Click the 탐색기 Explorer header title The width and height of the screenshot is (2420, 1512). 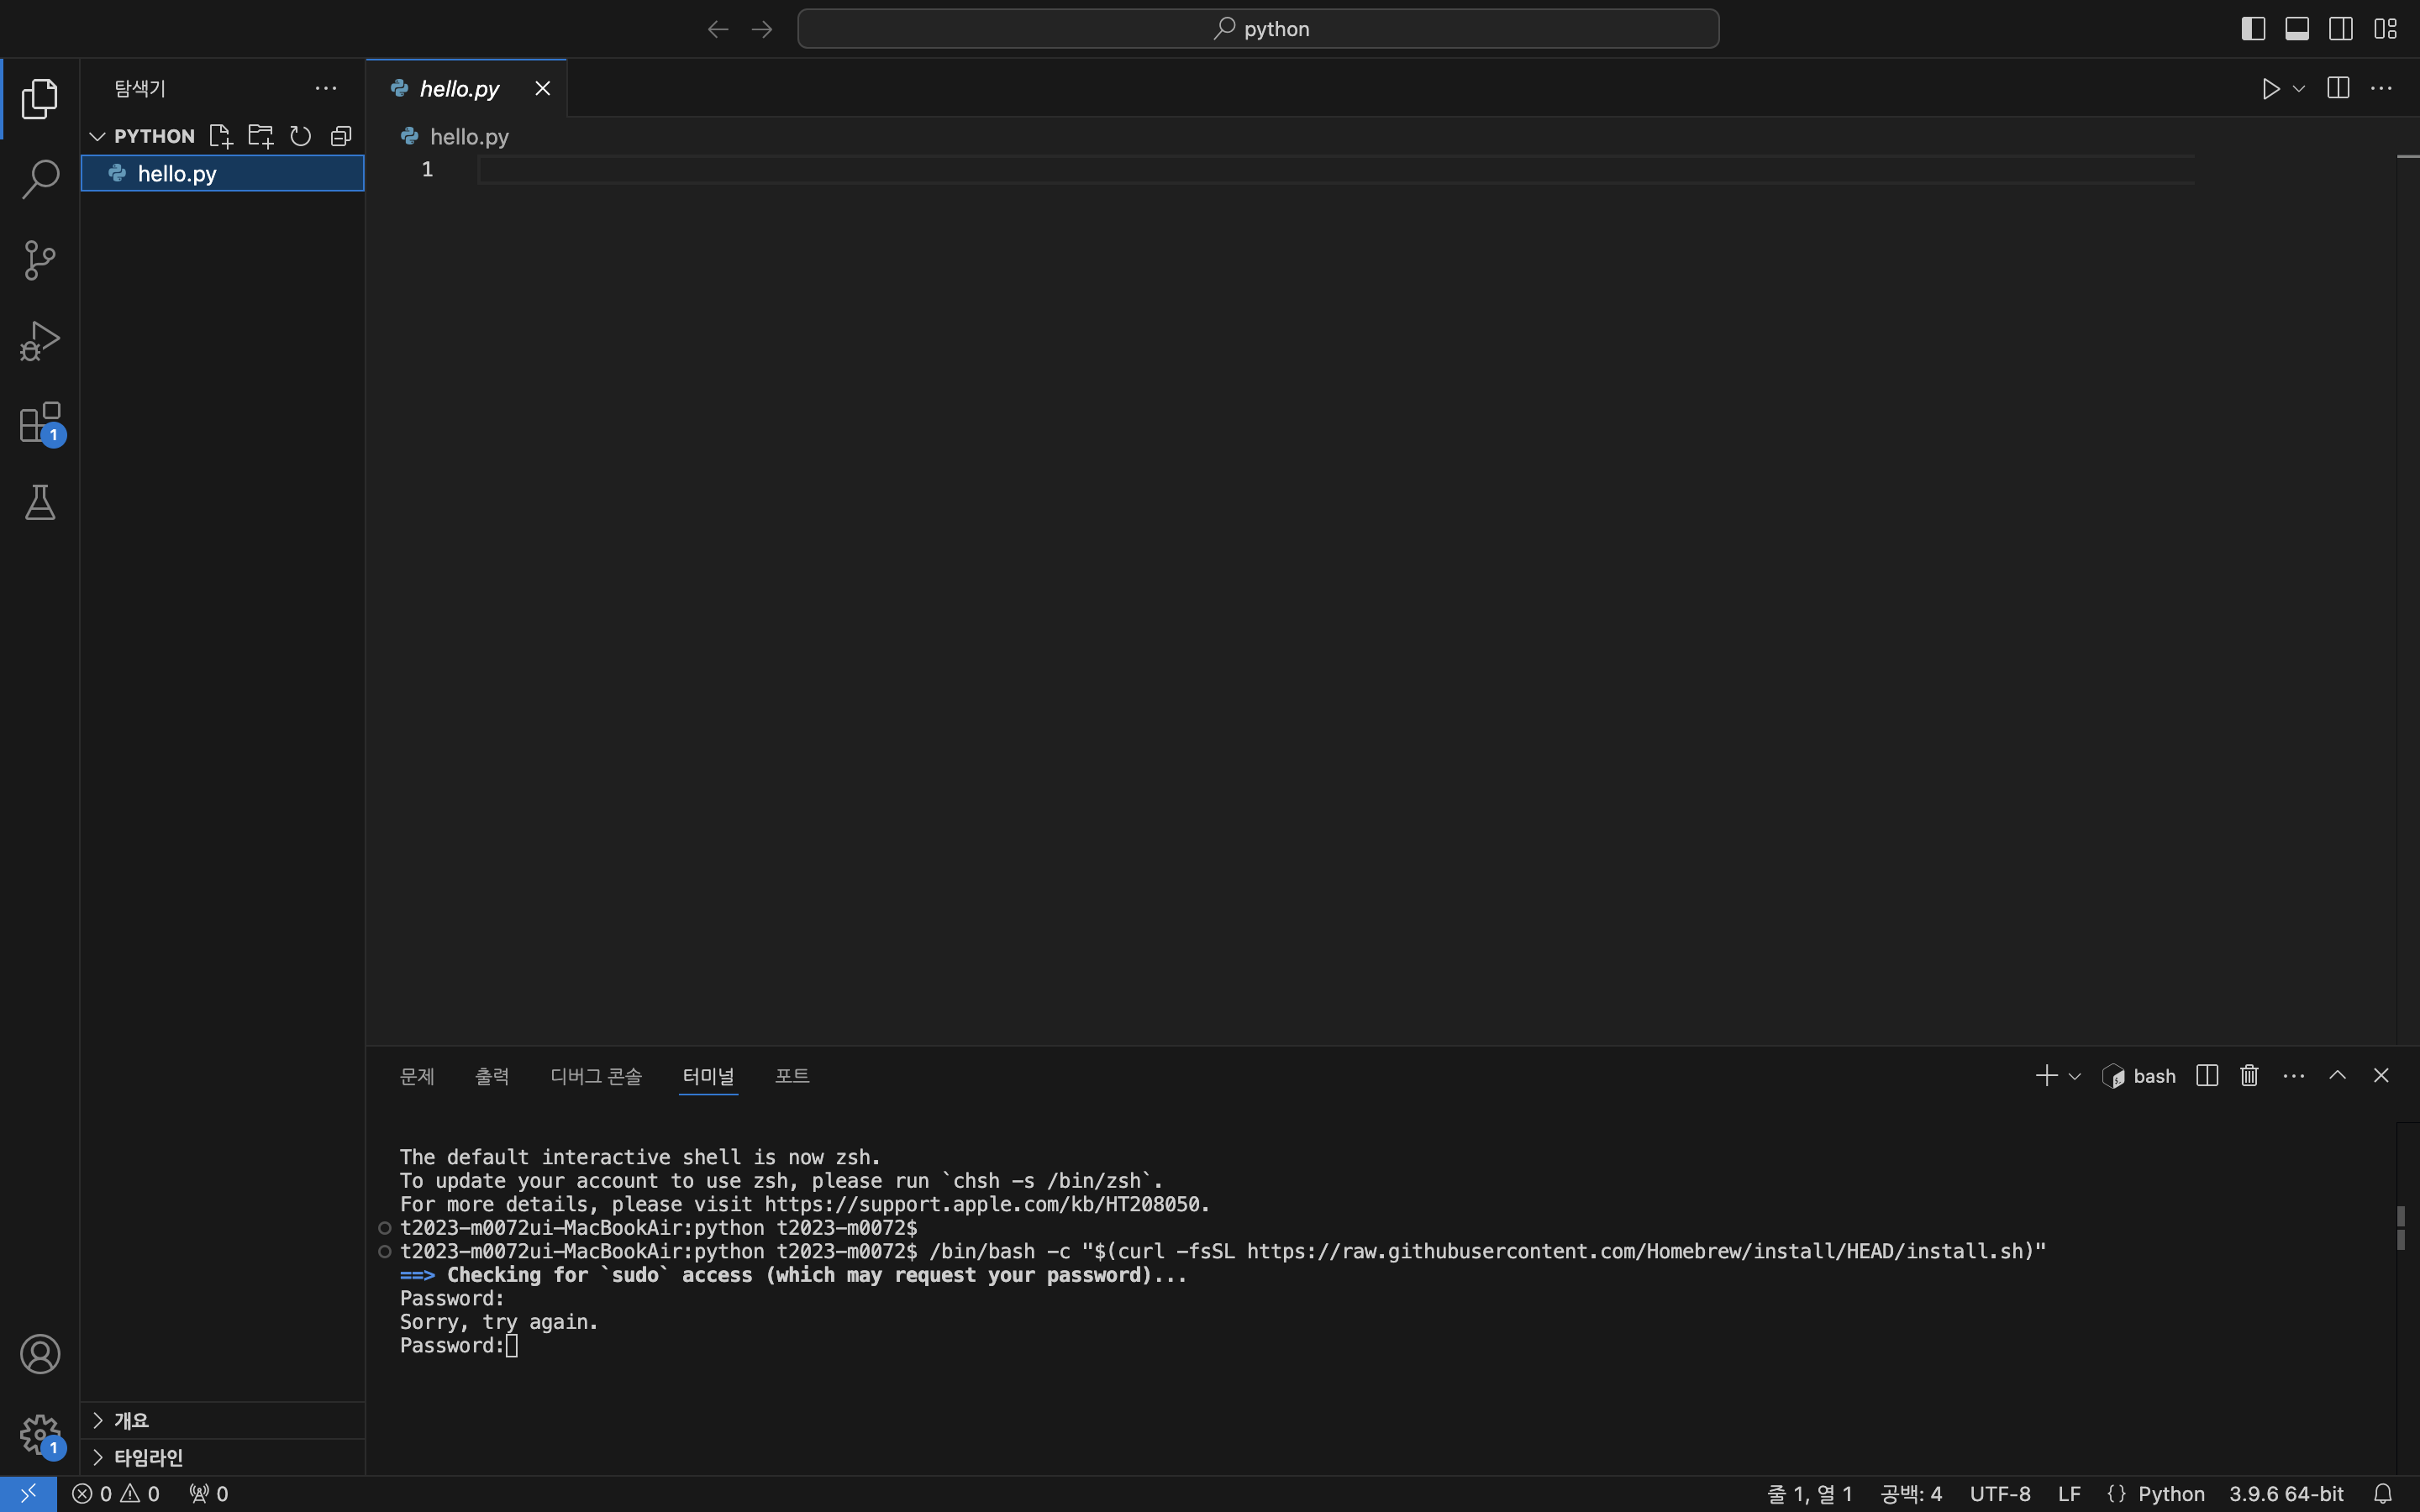140,88
